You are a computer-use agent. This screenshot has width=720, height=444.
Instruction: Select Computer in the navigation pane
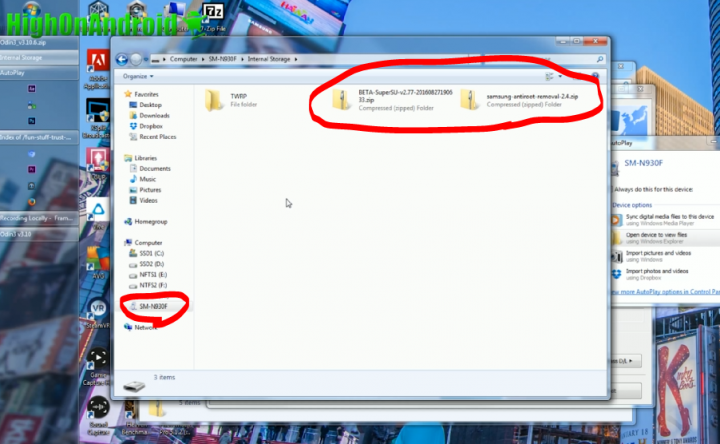point(143,242)
